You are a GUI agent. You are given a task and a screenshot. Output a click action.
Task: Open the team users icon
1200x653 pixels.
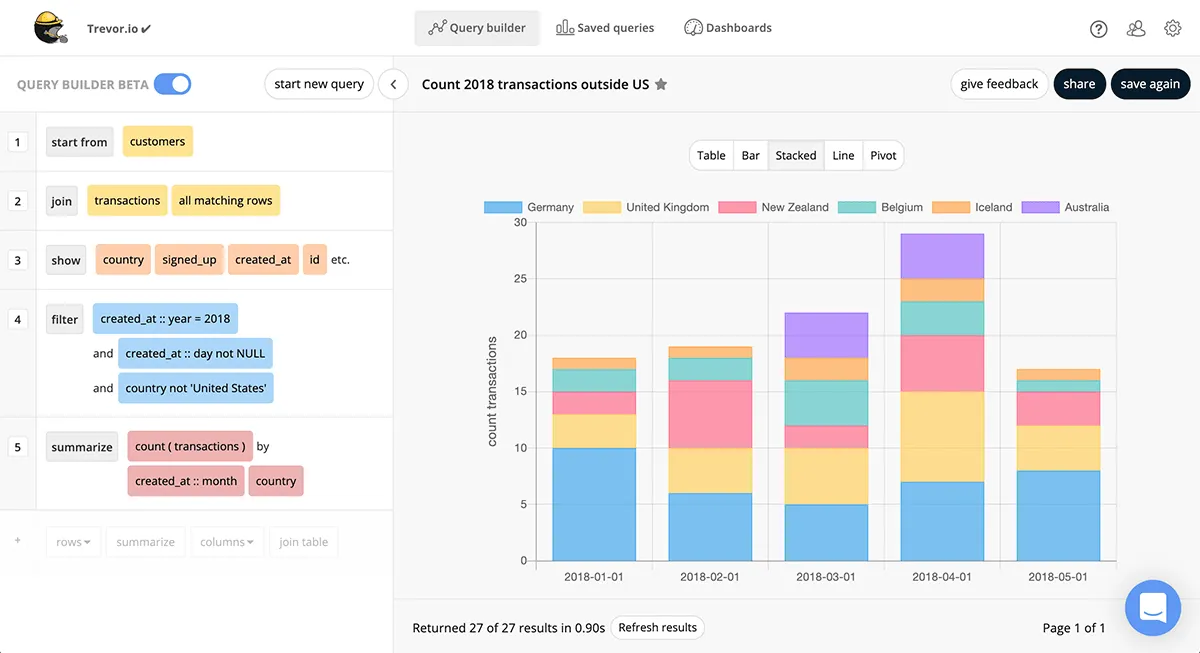point(1136,29)
